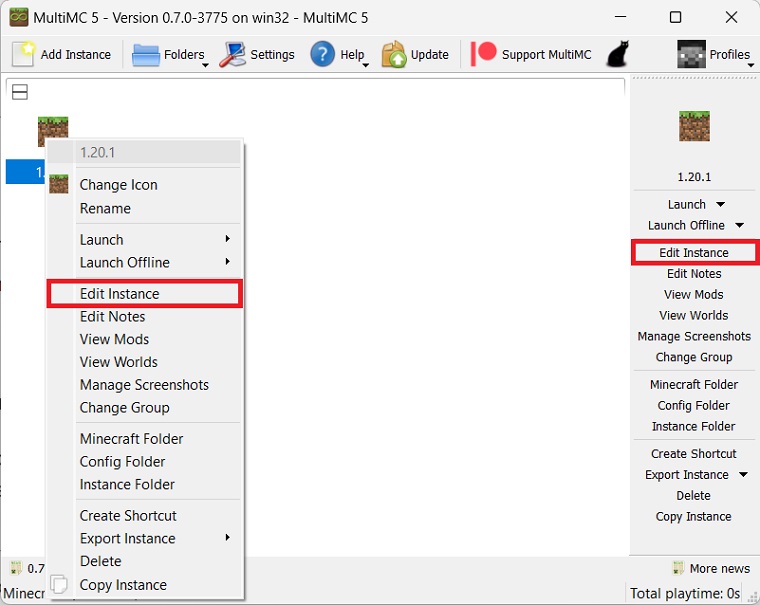Expand the Export Instance submenu arrow in the context menu
760x605 pixels.
tap(227, 538)
